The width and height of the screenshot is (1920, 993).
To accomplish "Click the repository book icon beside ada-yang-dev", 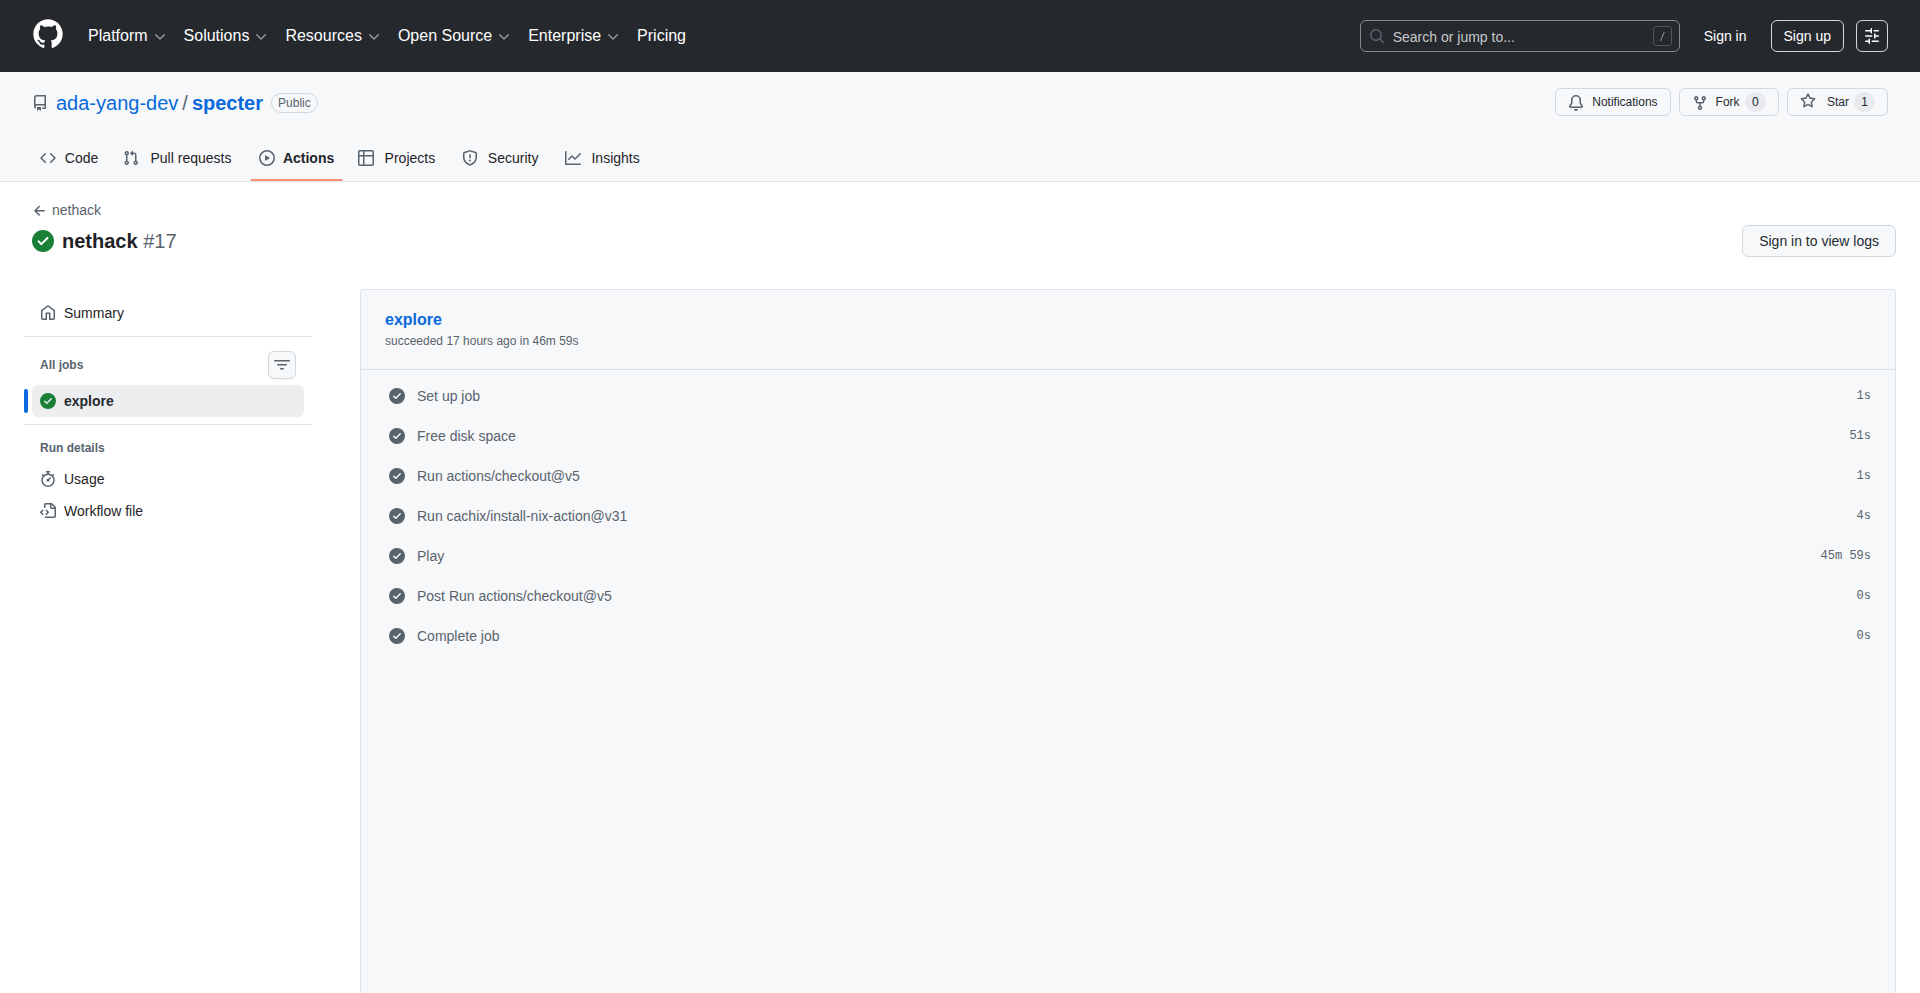I will 39,102.
